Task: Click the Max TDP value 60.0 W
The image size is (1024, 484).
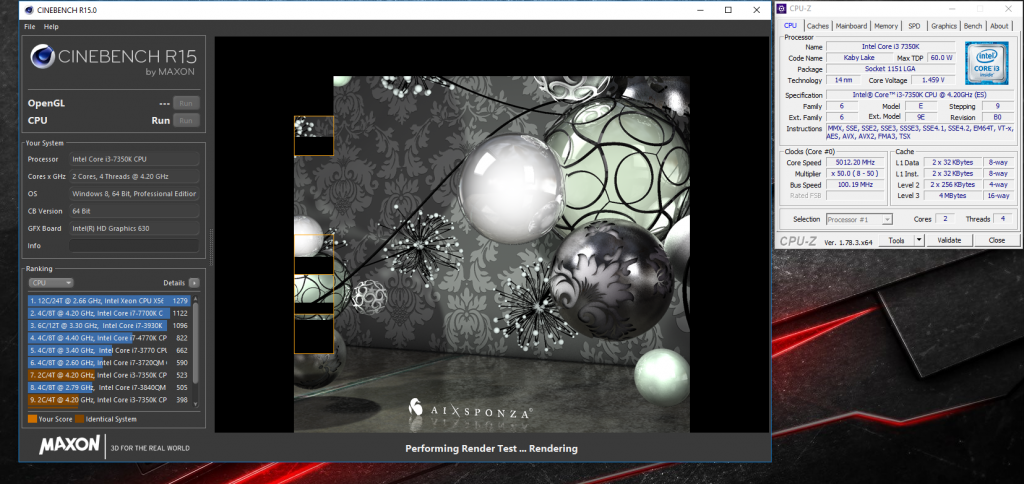Action: click(x=941, y=57)
